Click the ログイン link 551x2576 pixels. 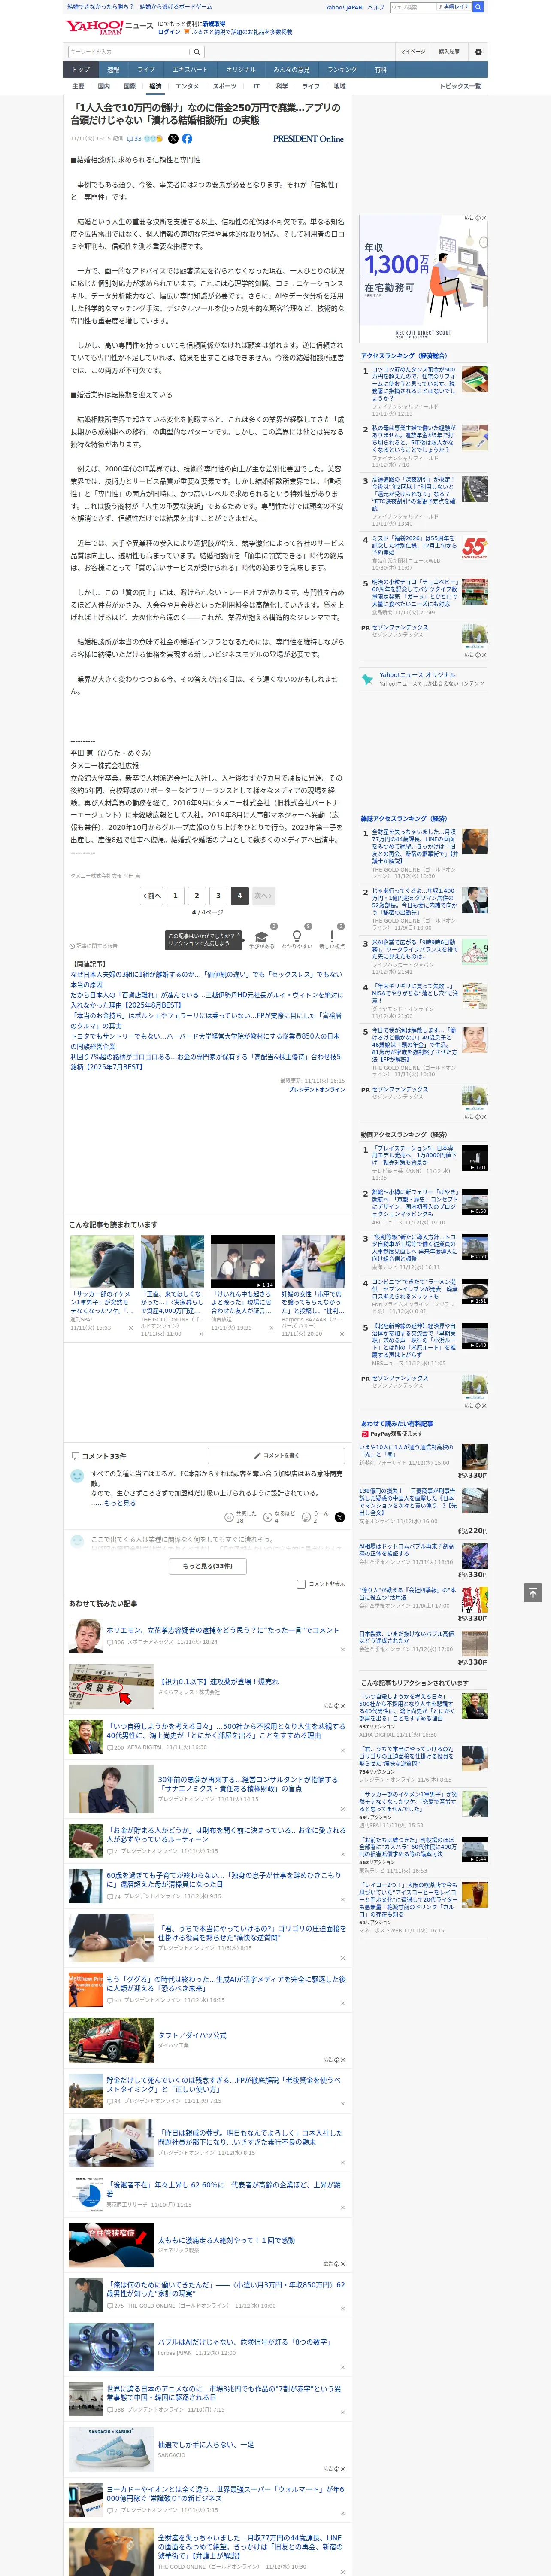169,32
